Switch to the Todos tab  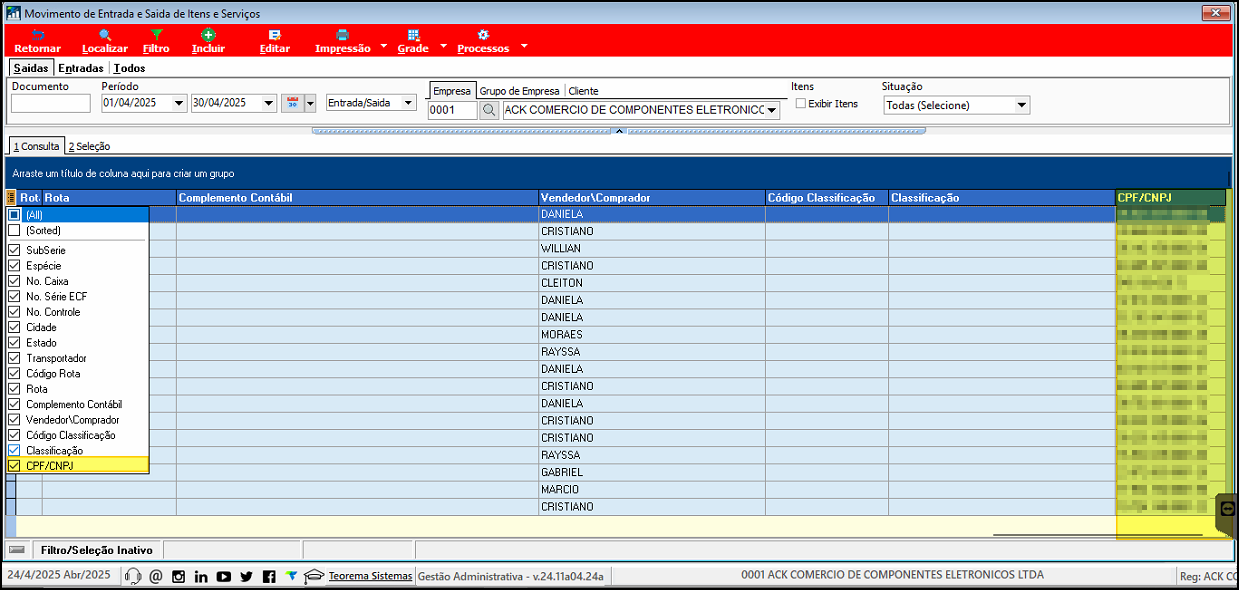[129, 68]
